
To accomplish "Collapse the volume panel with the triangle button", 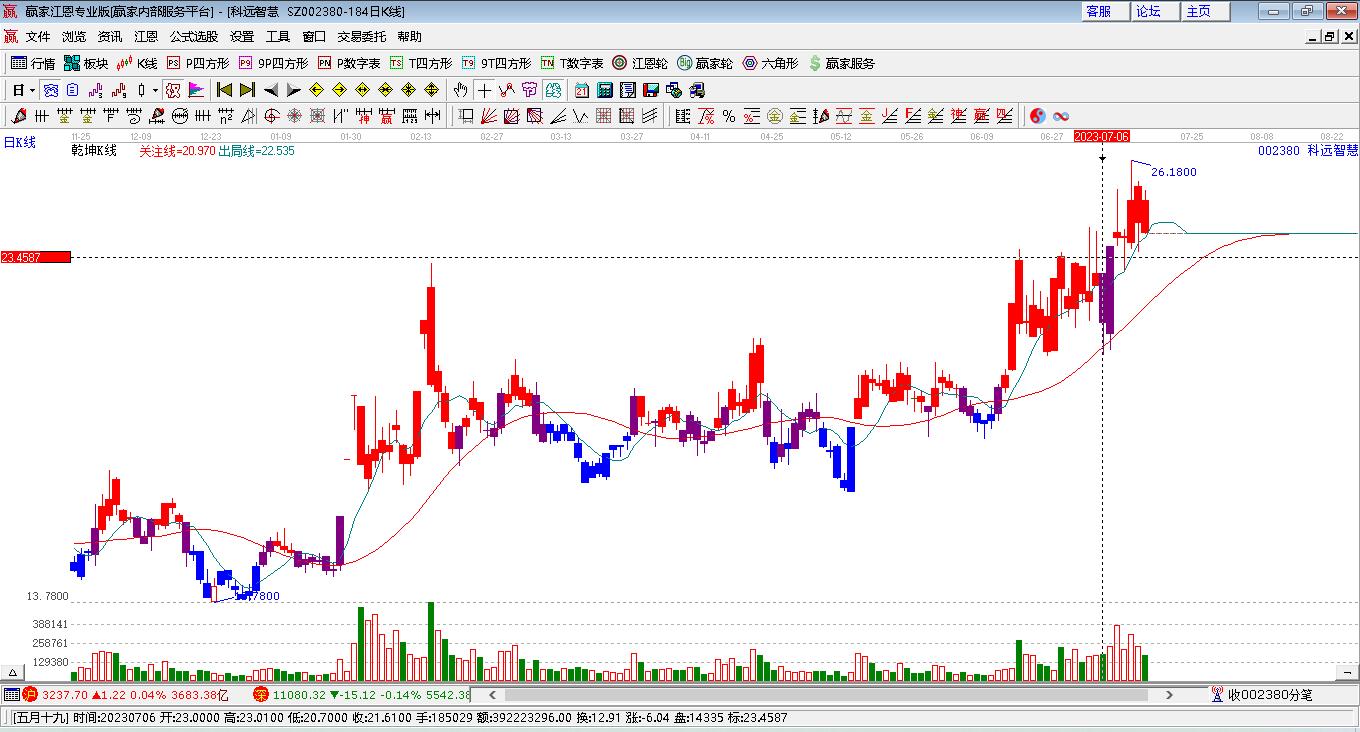I will click(14, 673).
